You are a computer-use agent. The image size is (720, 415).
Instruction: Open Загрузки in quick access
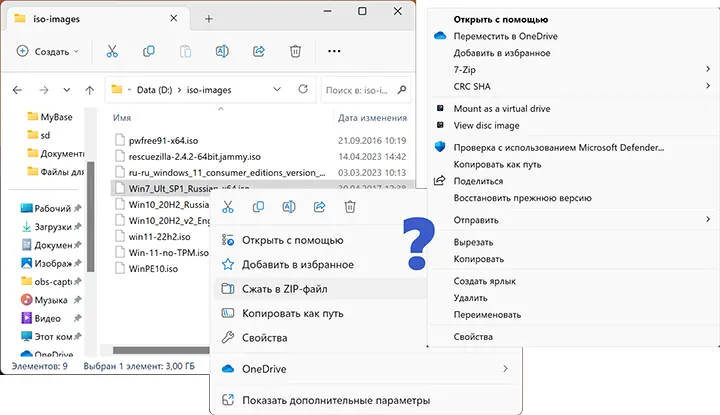point(51,226)
